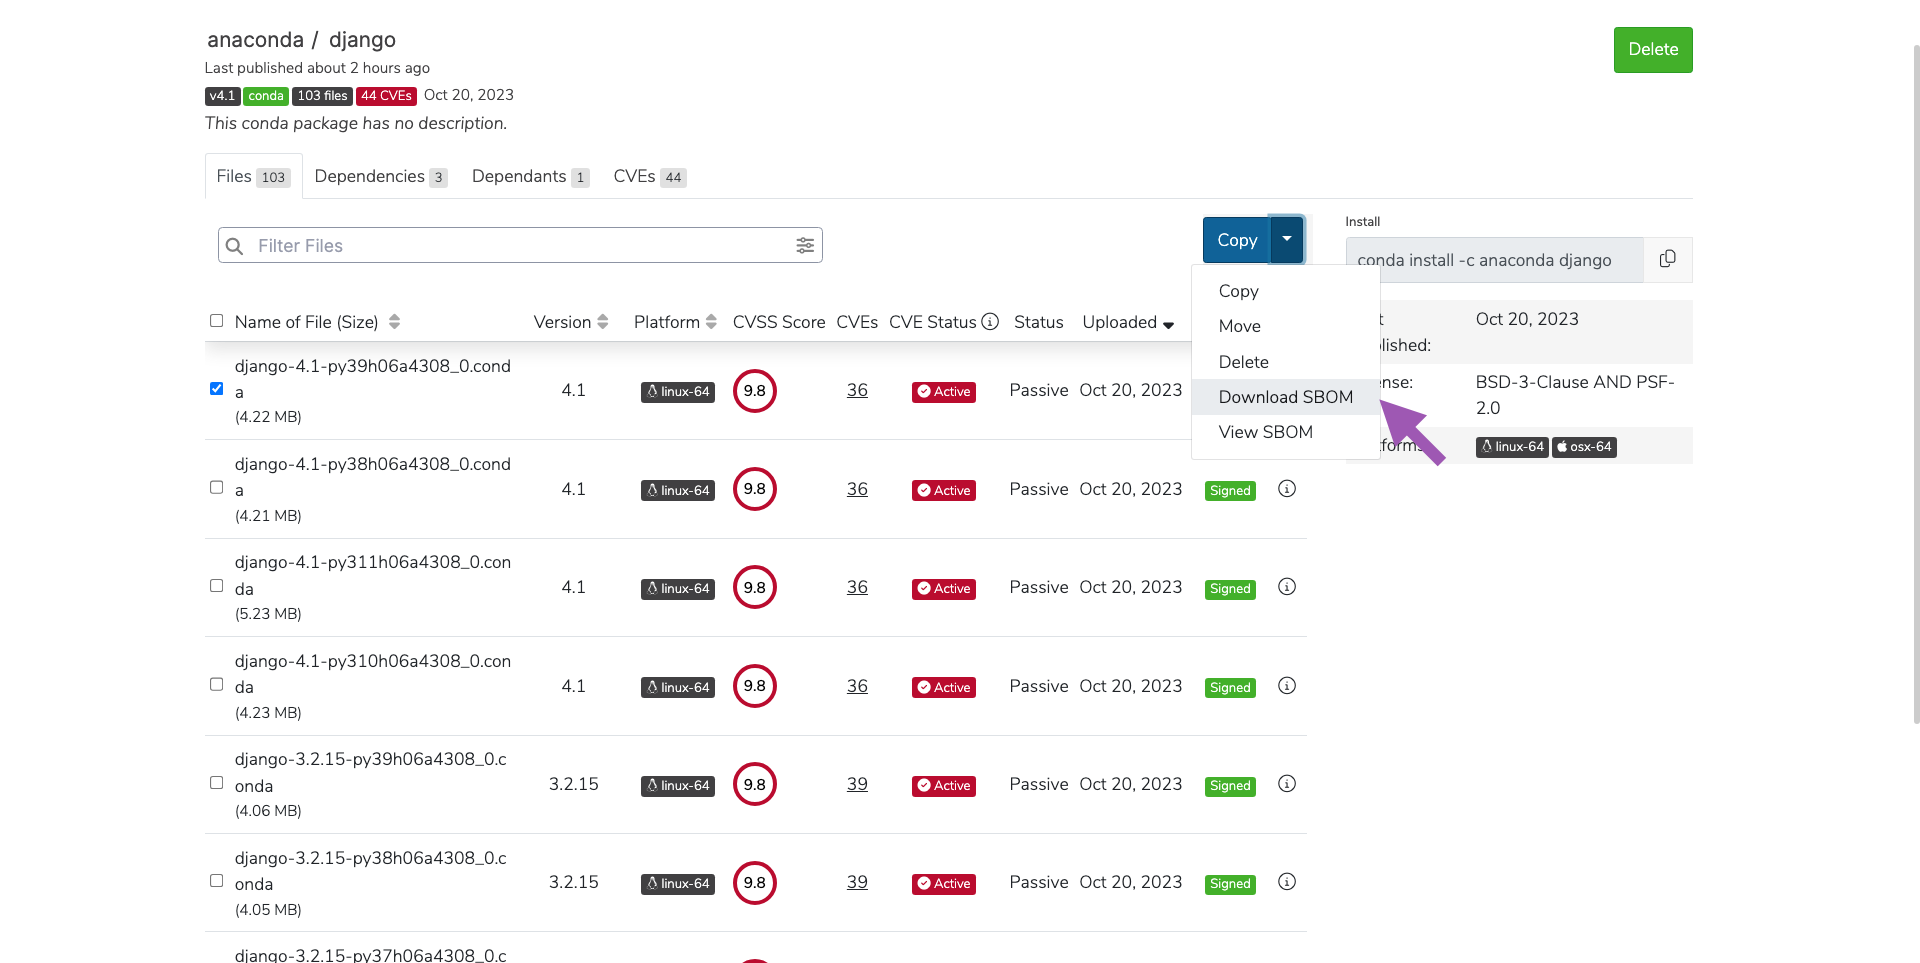This screenshot has height=963, width=1920.
Task: Open 39 CVEs link for django-3.2.15-py38
Action: coord(857,882)
